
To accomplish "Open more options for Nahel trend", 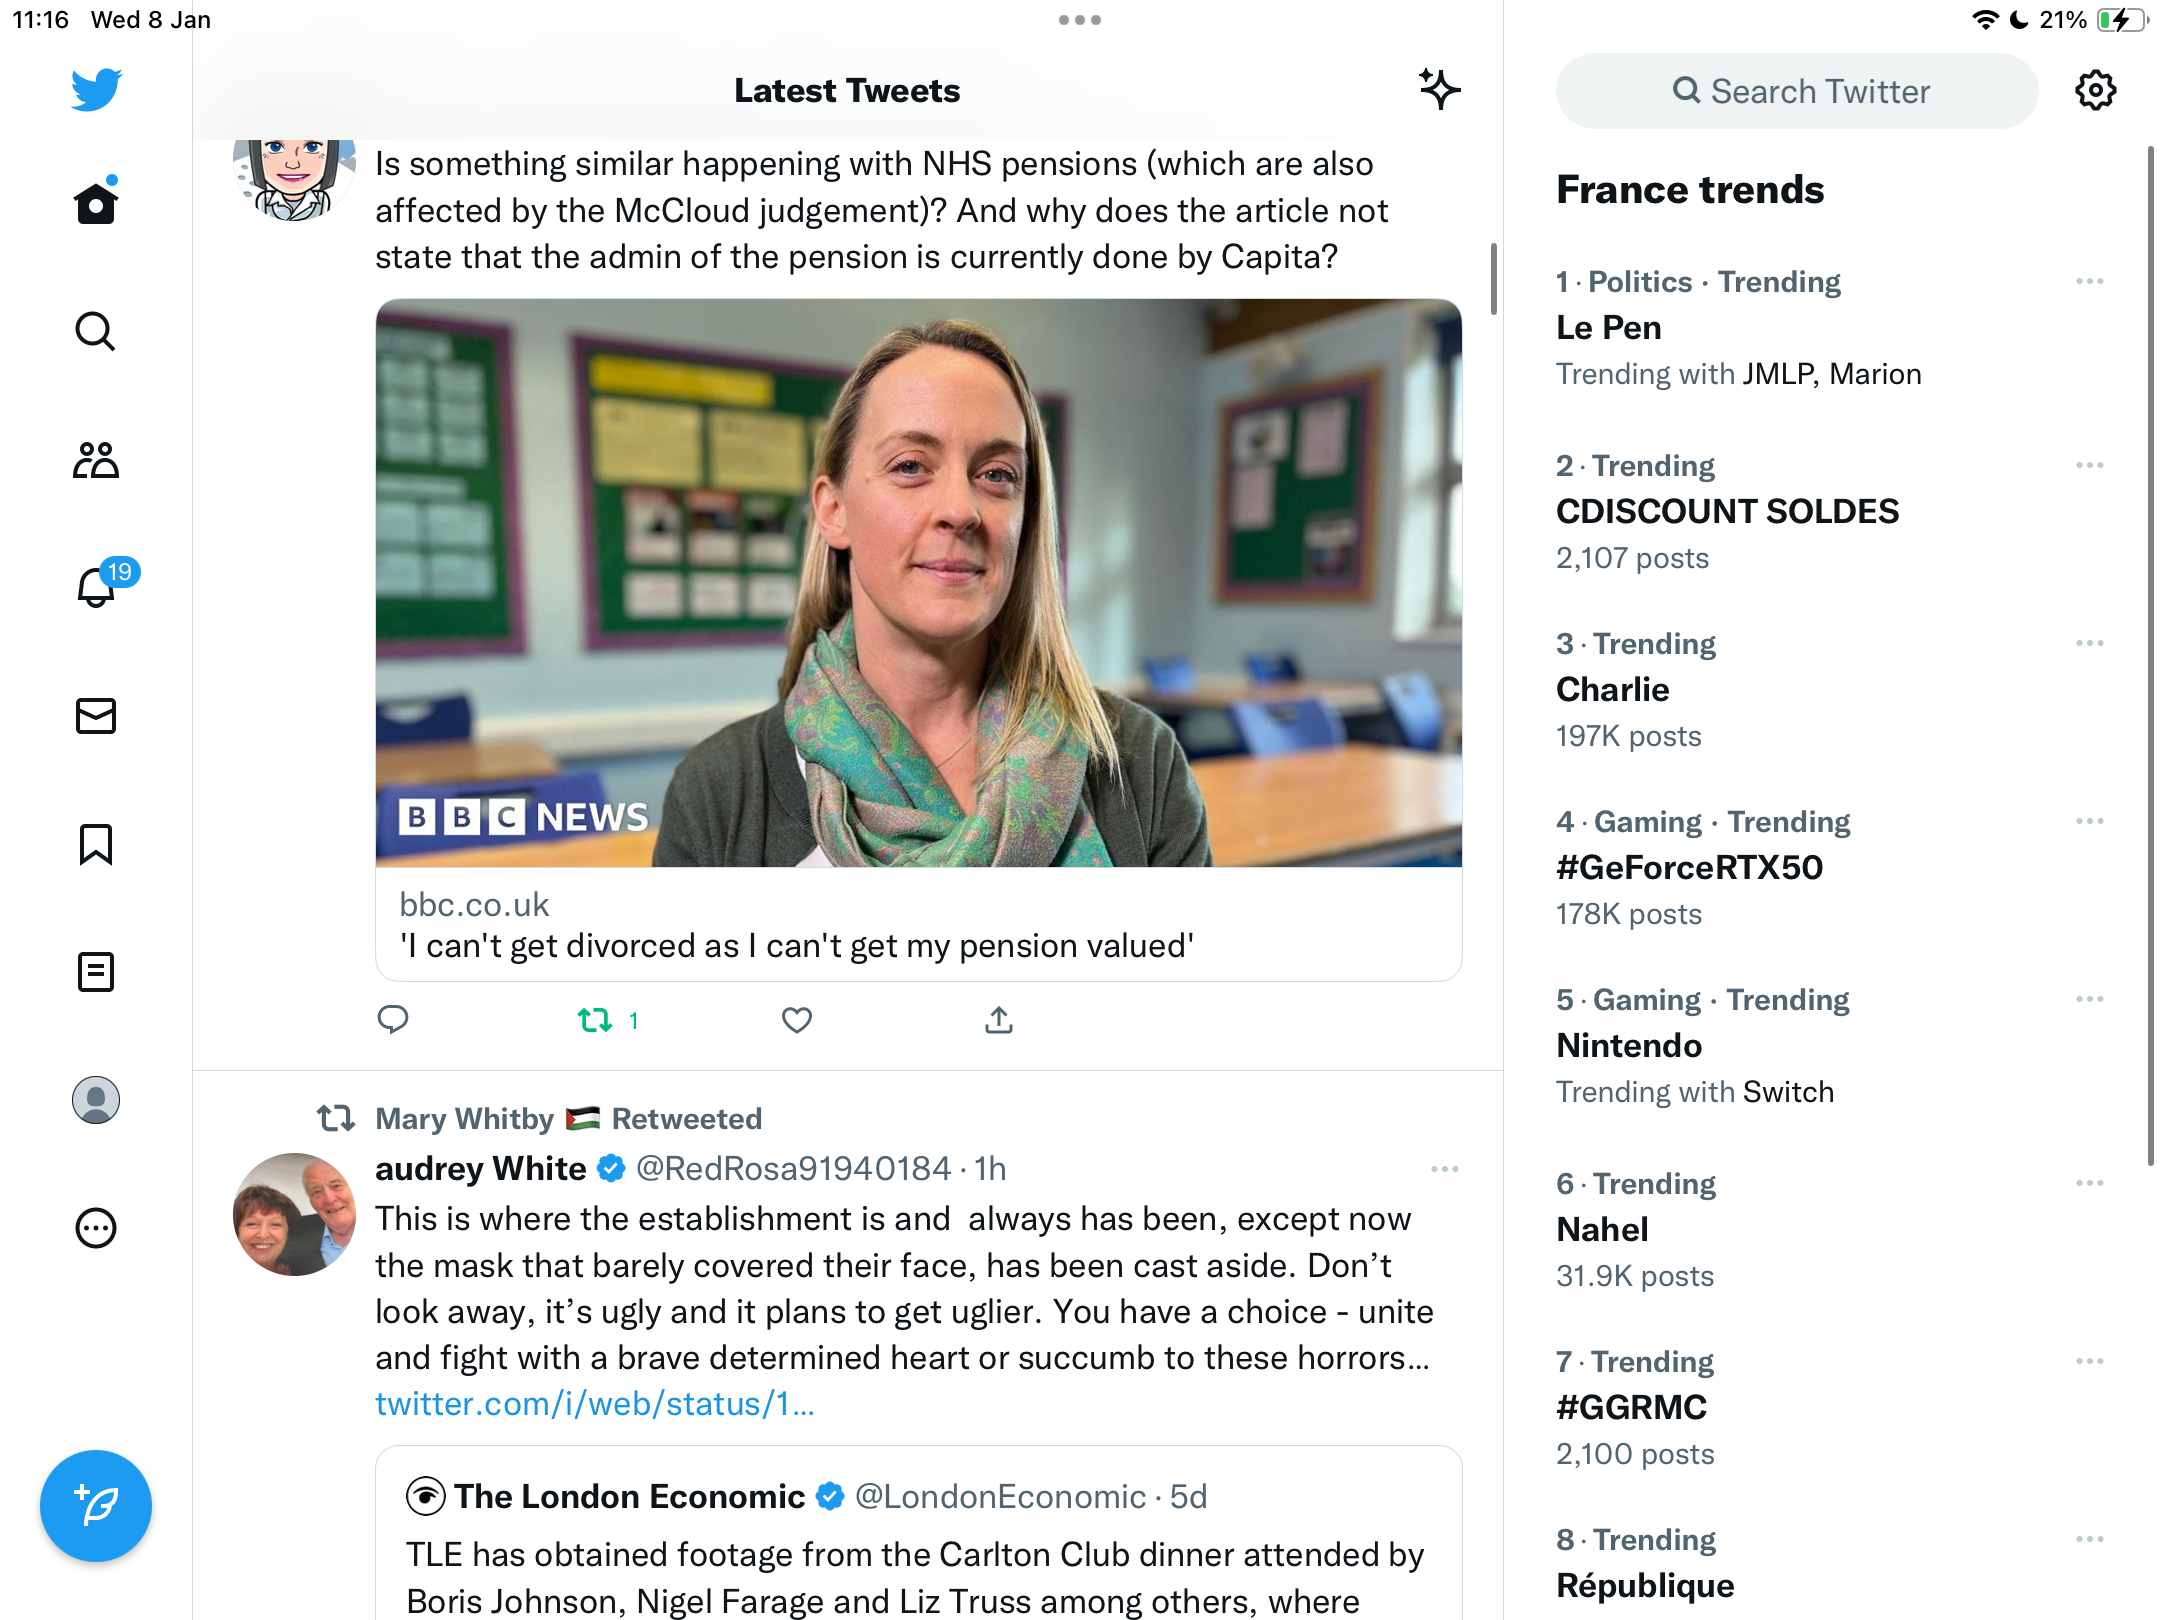I will click(x=2089, y=1183).
